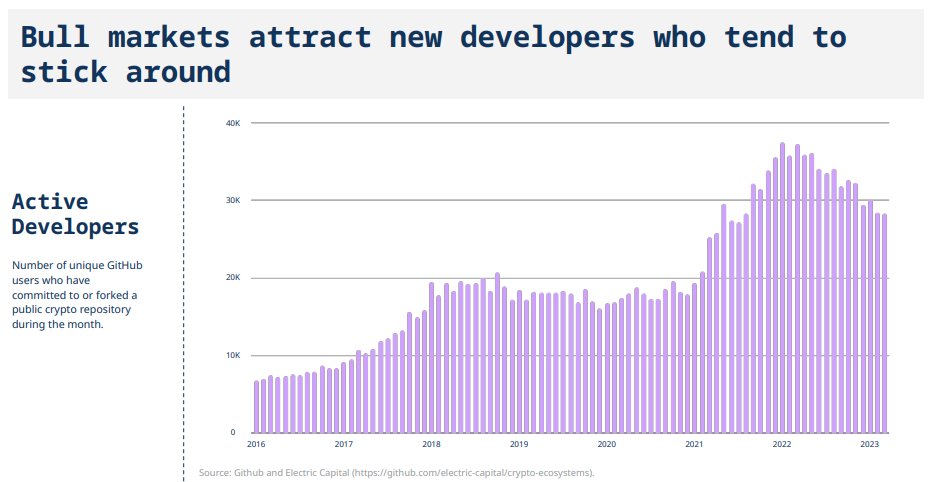Click the tallest bar in the chart
Image resolution: width=935 pixels, height=482 pixels.
782,290
